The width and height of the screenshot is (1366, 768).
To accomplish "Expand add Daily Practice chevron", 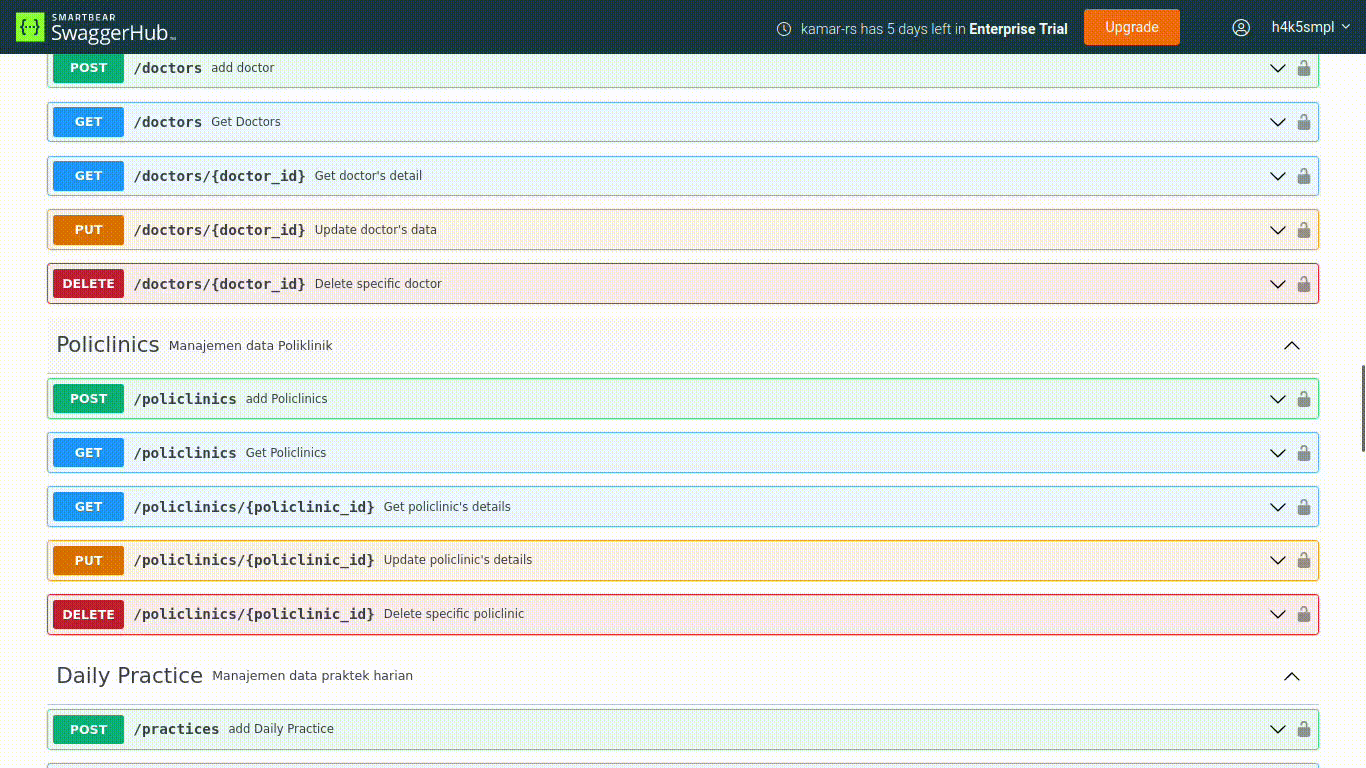I will pyautogui.click(x=1277, y=729).
